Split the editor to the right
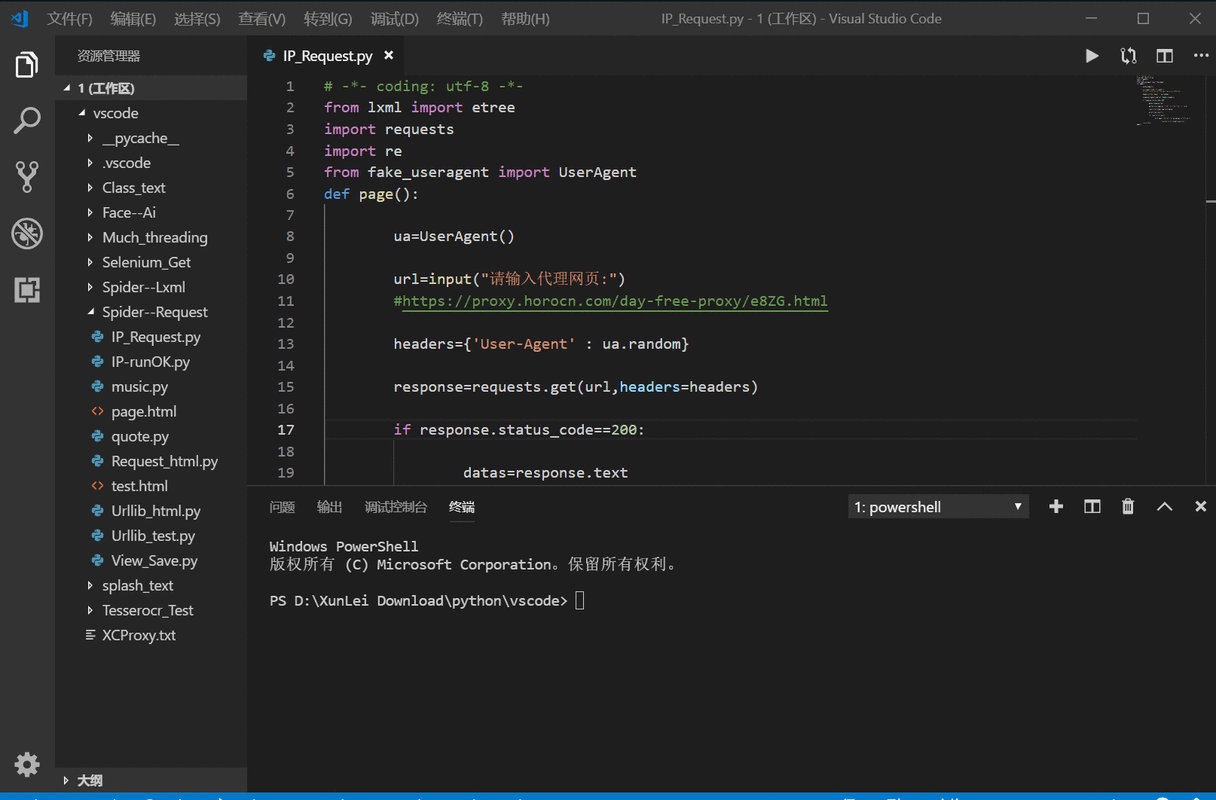1216x800 pixels. 1165,56
